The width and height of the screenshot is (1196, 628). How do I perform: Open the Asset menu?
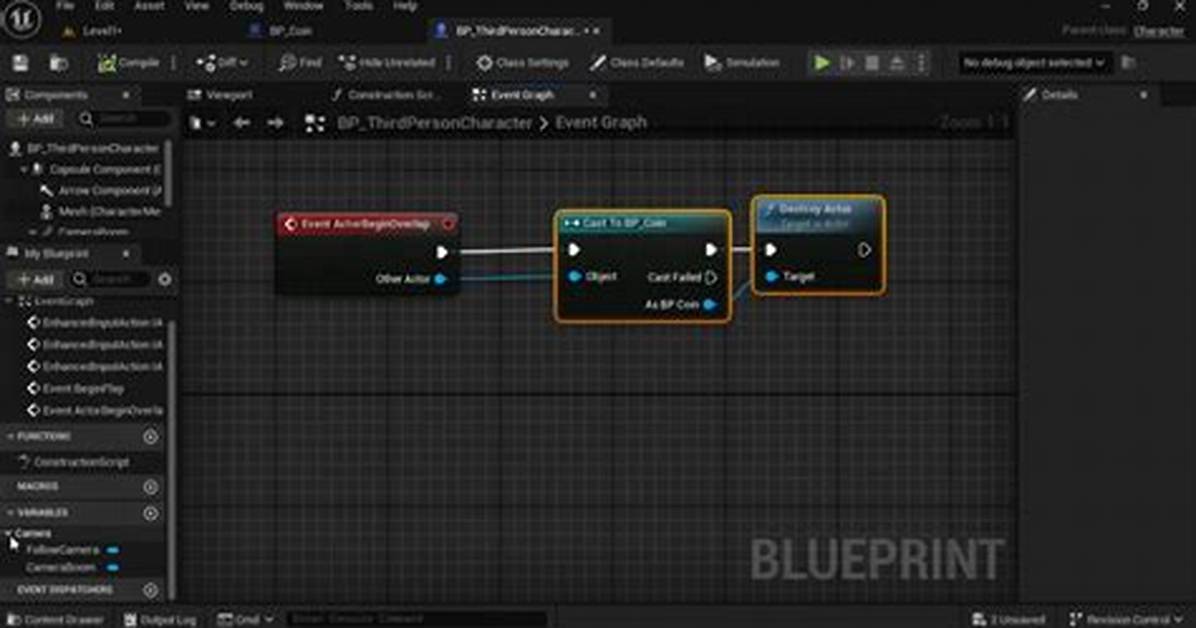(149, 5)
